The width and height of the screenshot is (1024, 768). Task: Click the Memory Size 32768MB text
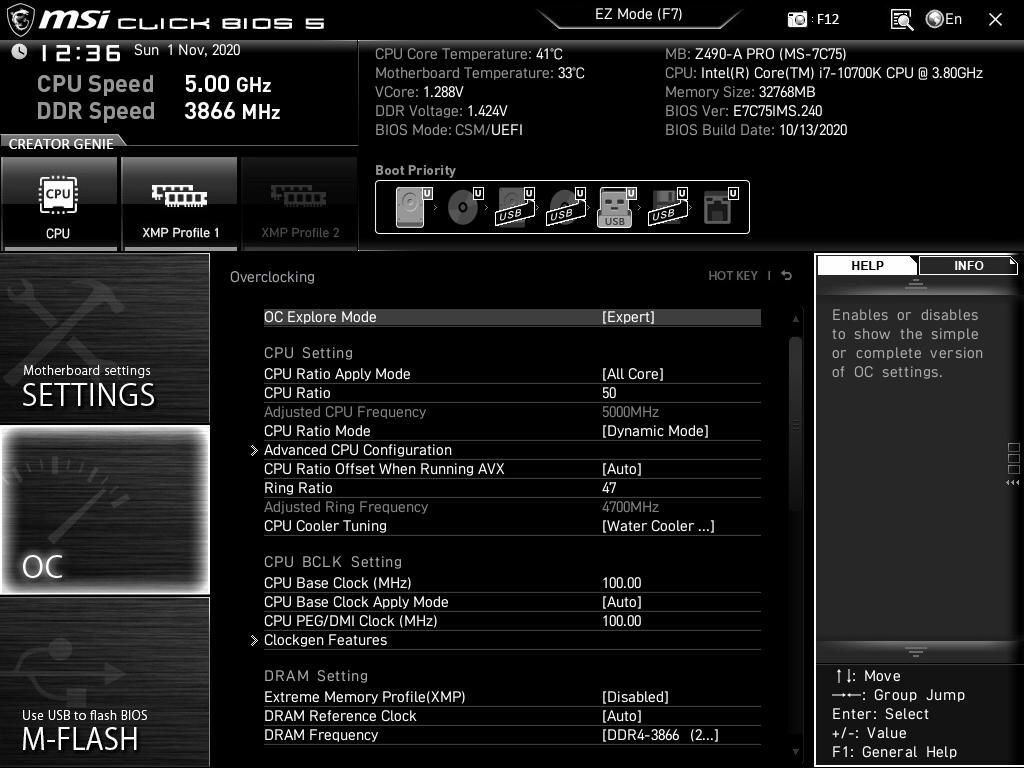(x=740, y=92)
